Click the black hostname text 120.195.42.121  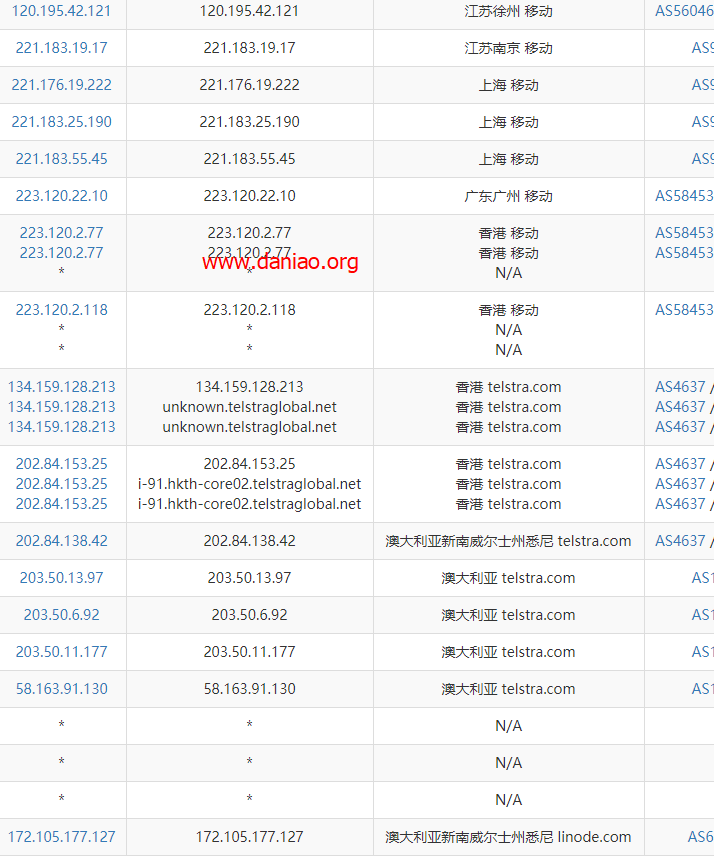point(250,11)
